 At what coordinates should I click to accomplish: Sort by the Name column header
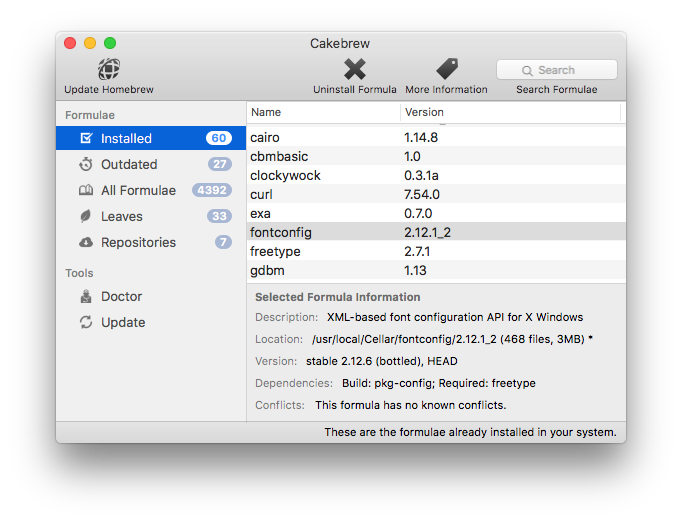click(323, 112)
